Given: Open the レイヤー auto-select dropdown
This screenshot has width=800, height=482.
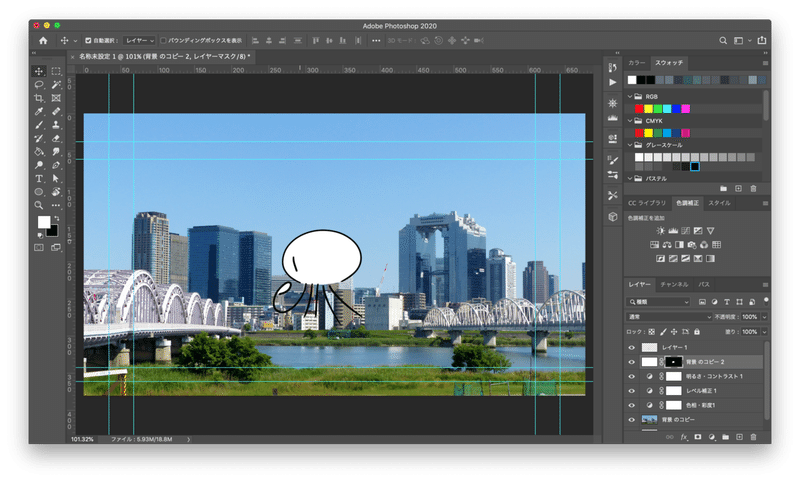Looking at the screenshot, I should pyautogui.click(x=140, y=40).
